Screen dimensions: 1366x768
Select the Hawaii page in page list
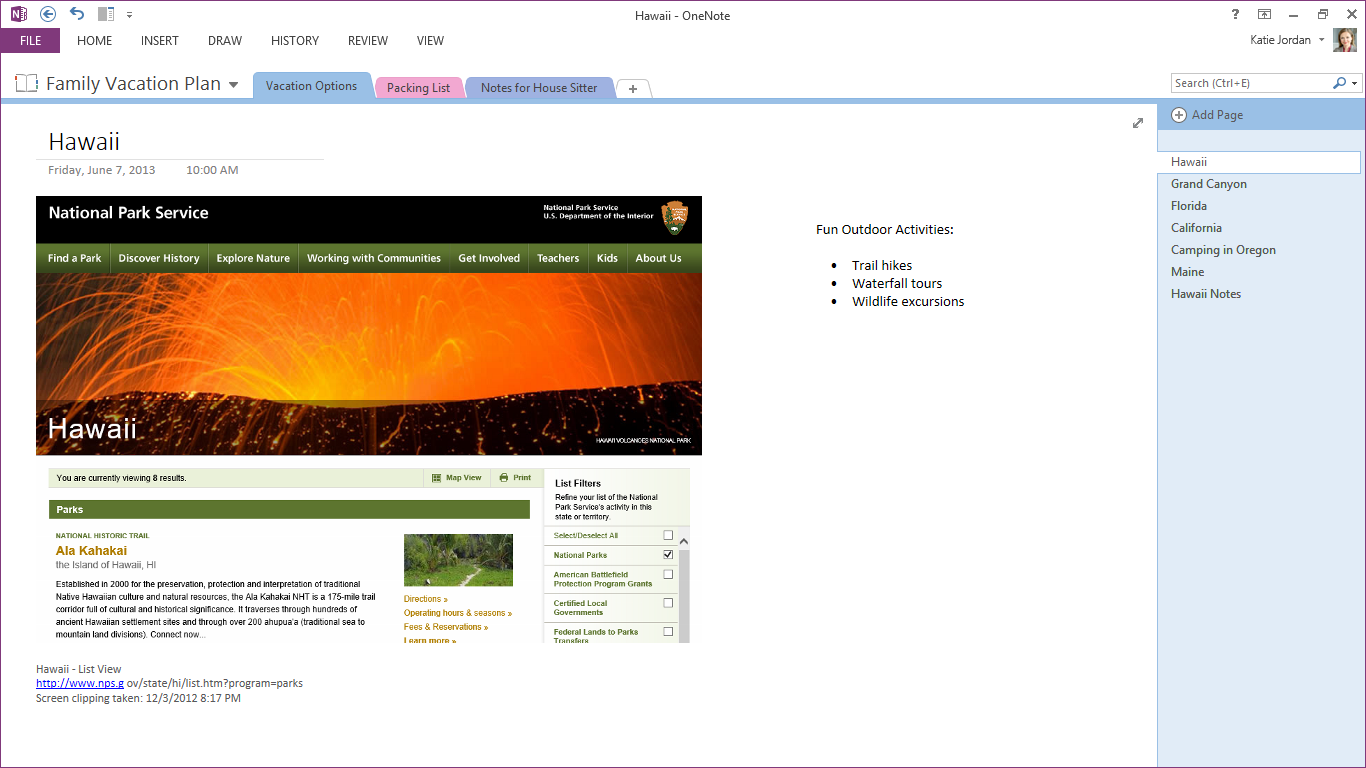pos(1260,162)
